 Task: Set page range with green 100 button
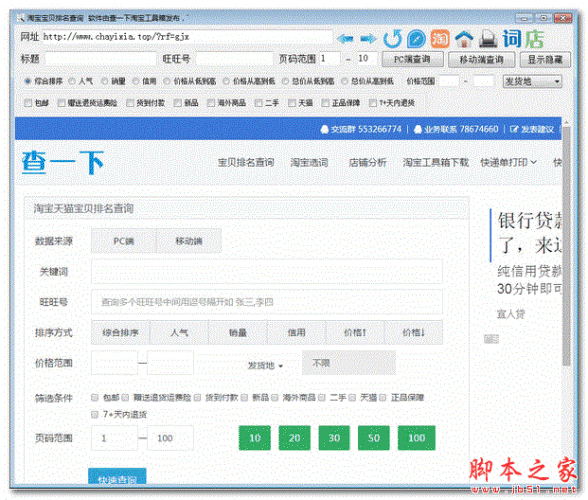click(x=416, y=438)
